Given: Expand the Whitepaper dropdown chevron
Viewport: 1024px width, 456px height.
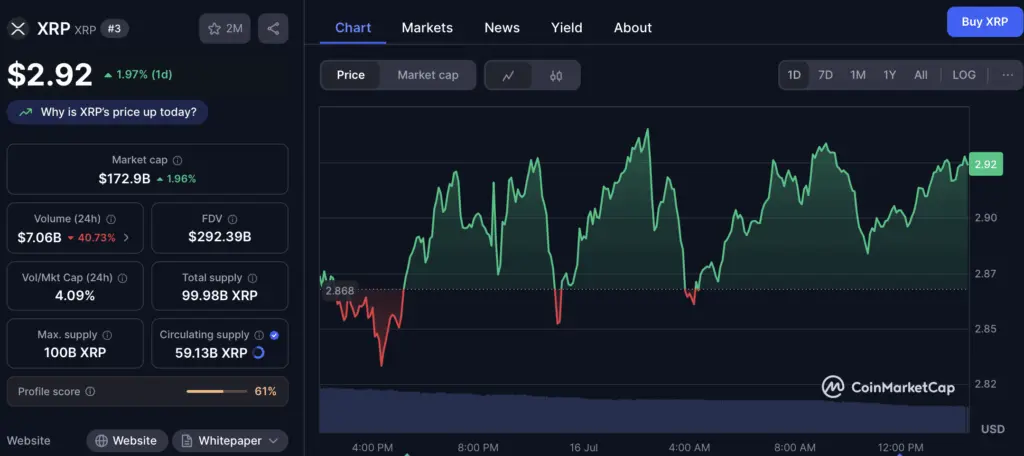Looking at the screenshot, I should (x=274, y=441).
